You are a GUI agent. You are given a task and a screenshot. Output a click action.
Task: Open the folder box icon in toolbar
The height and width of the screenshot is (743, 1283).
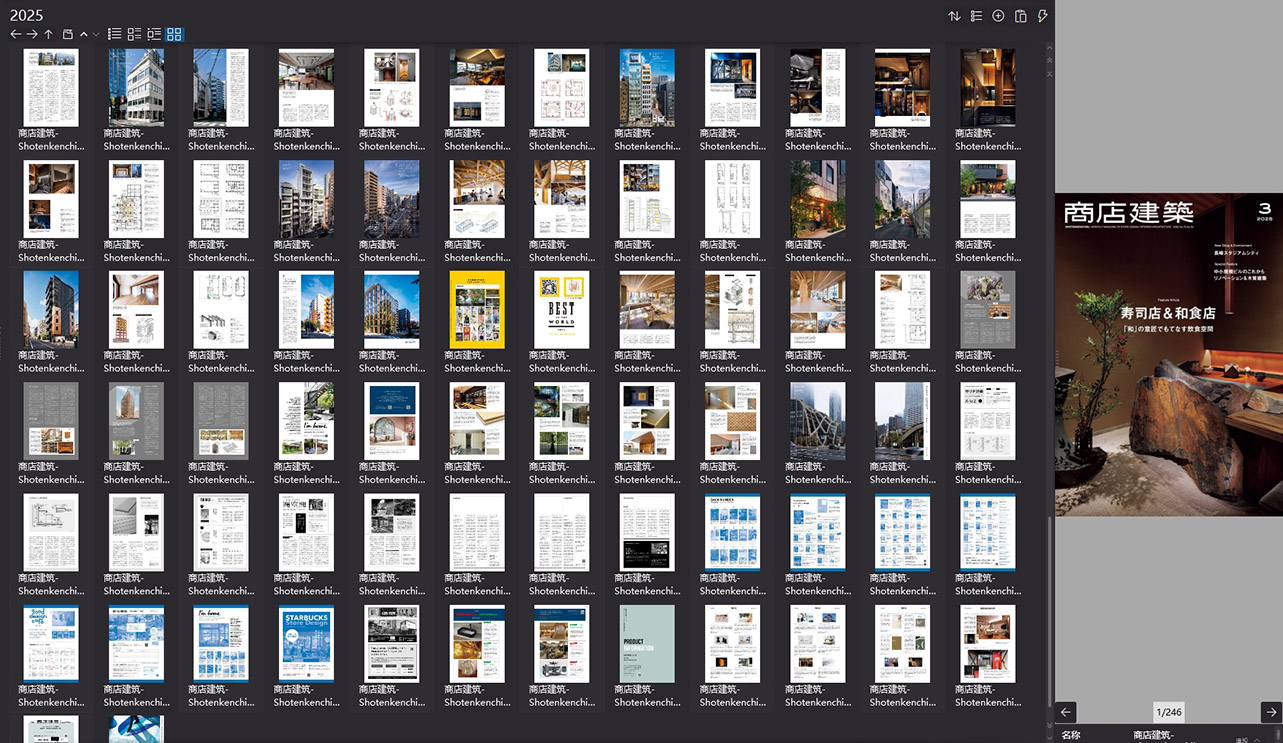(x=67, y=34)
